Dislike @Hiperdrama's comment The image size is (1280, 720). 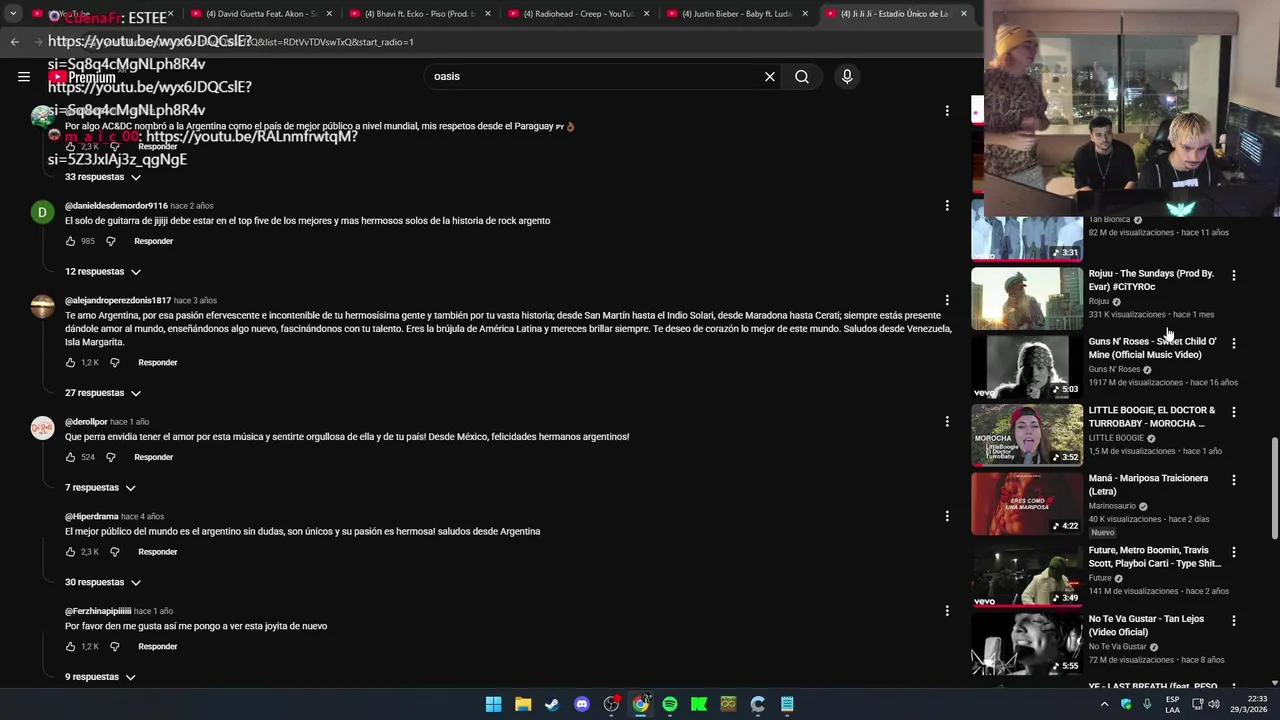pyautogui.click(x=114, y=552)
